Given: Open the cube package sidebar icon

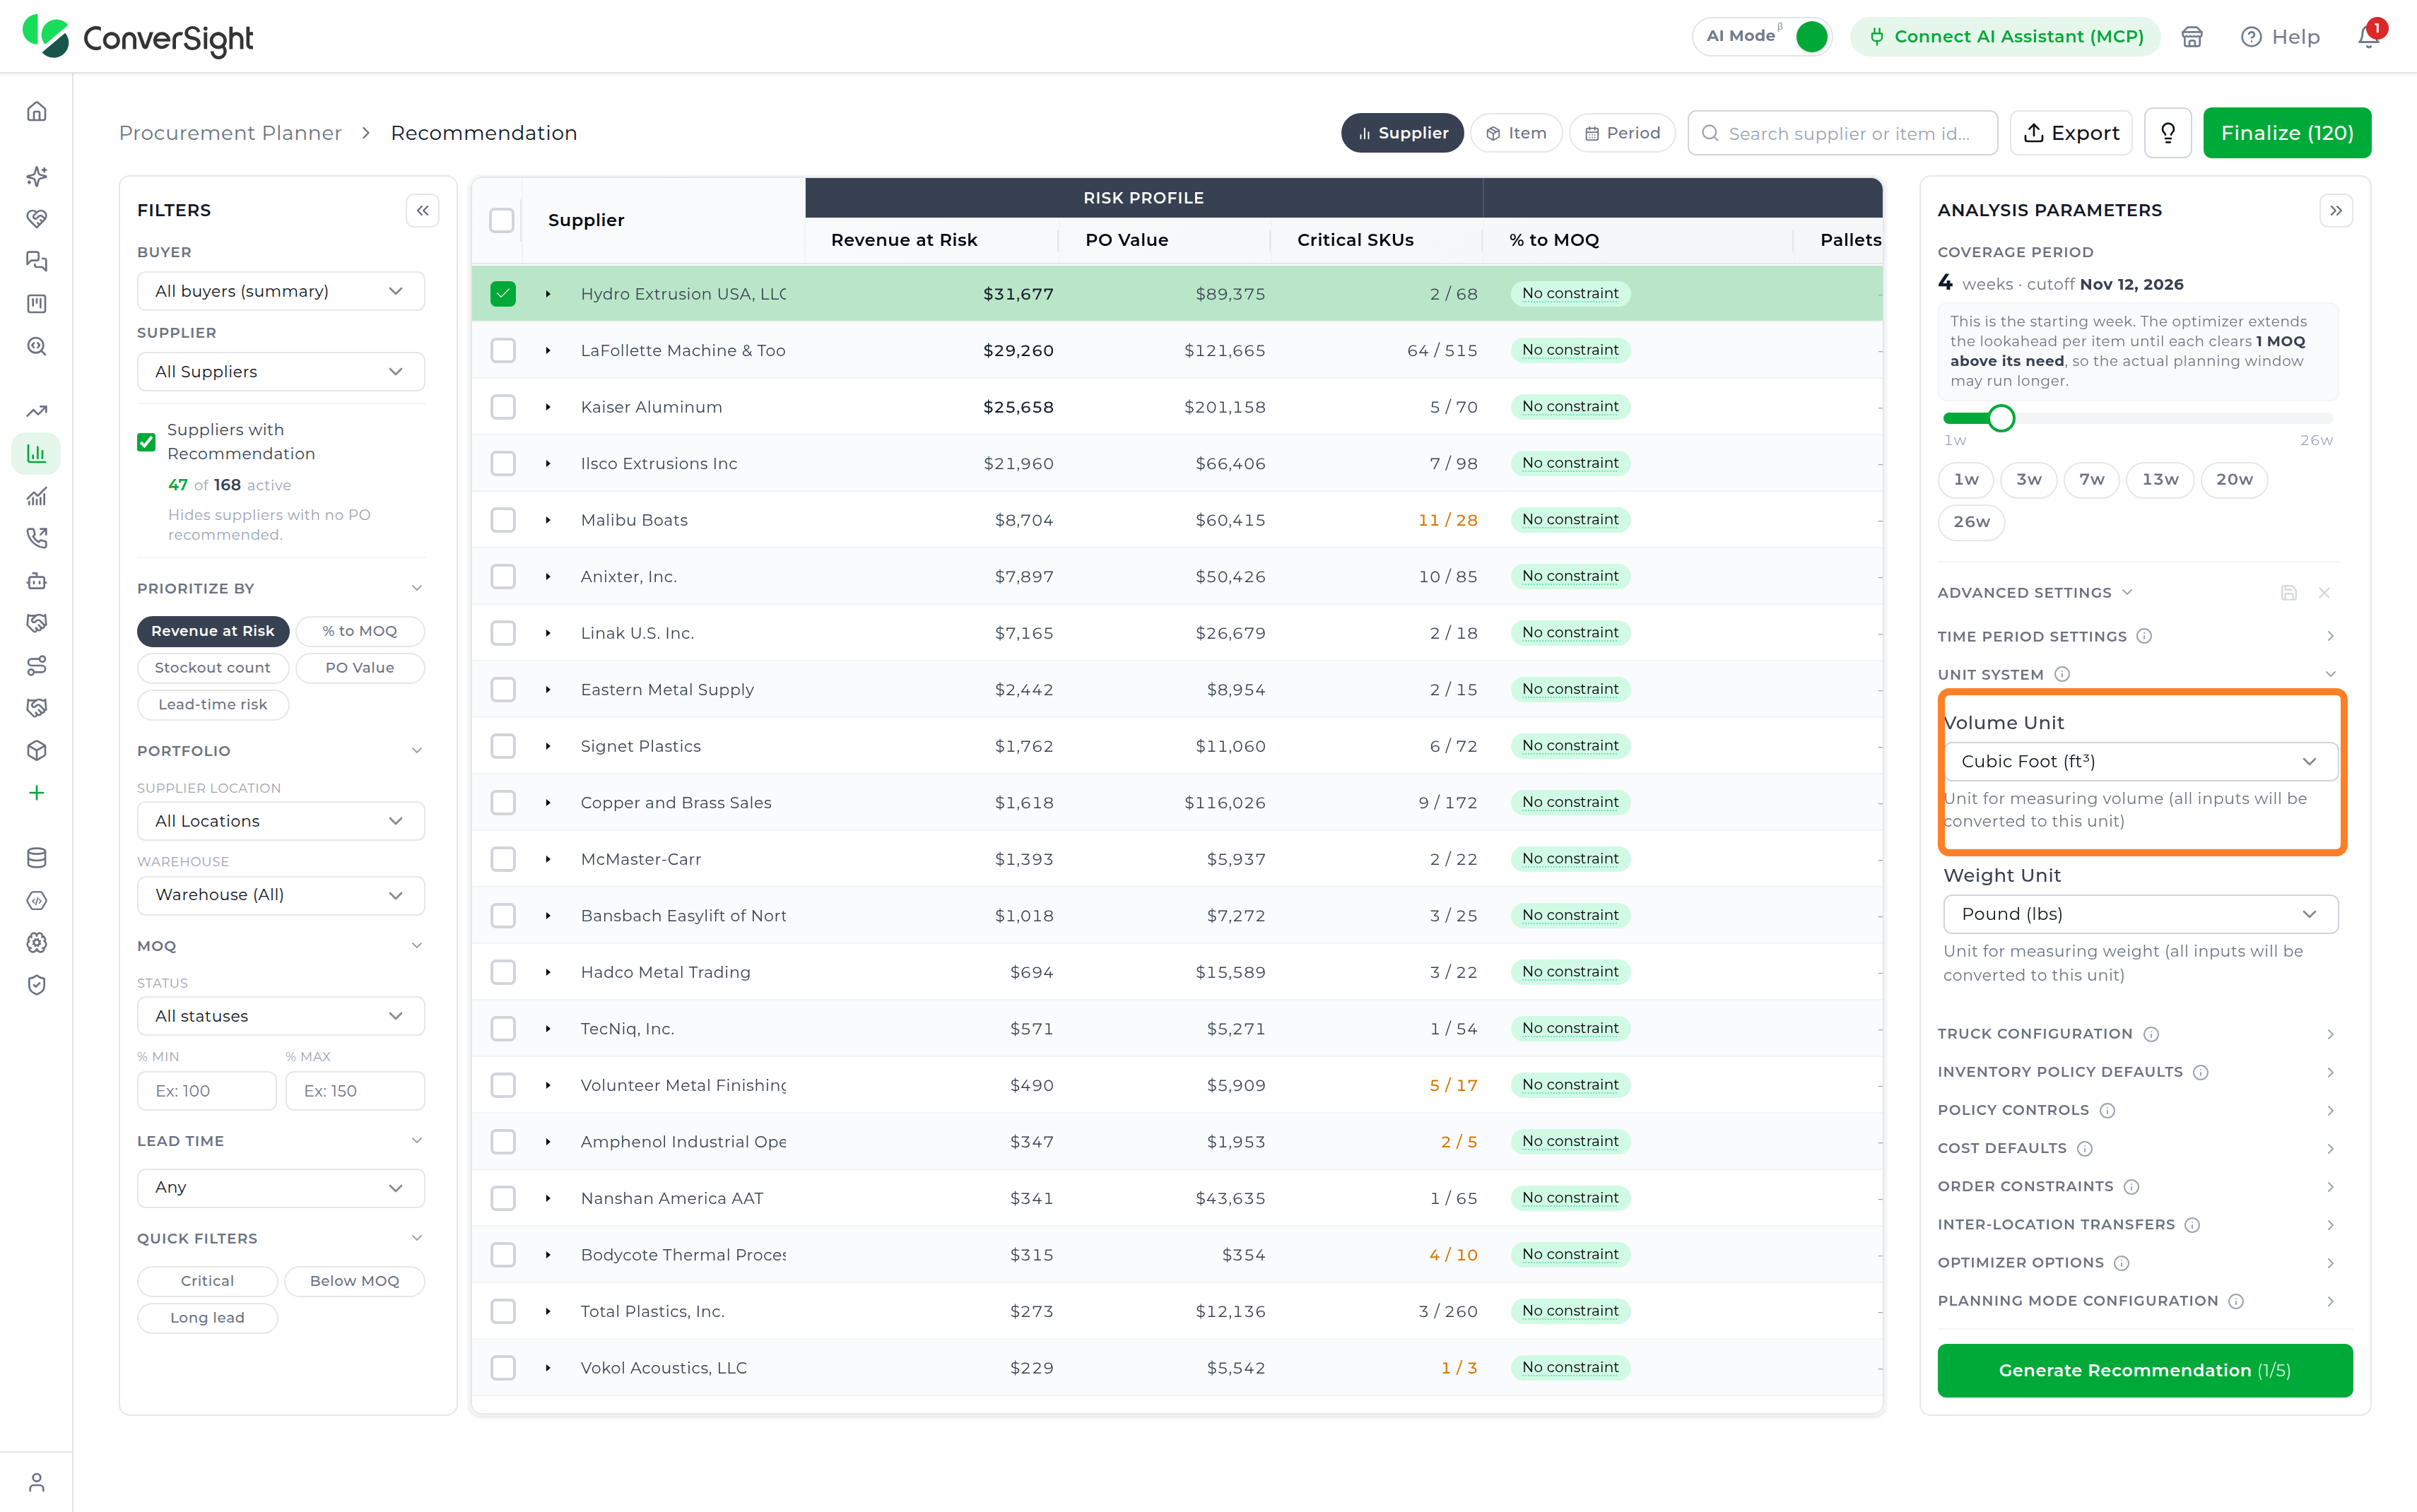Looking at the screenshot, I should click(x=37, y=750).
